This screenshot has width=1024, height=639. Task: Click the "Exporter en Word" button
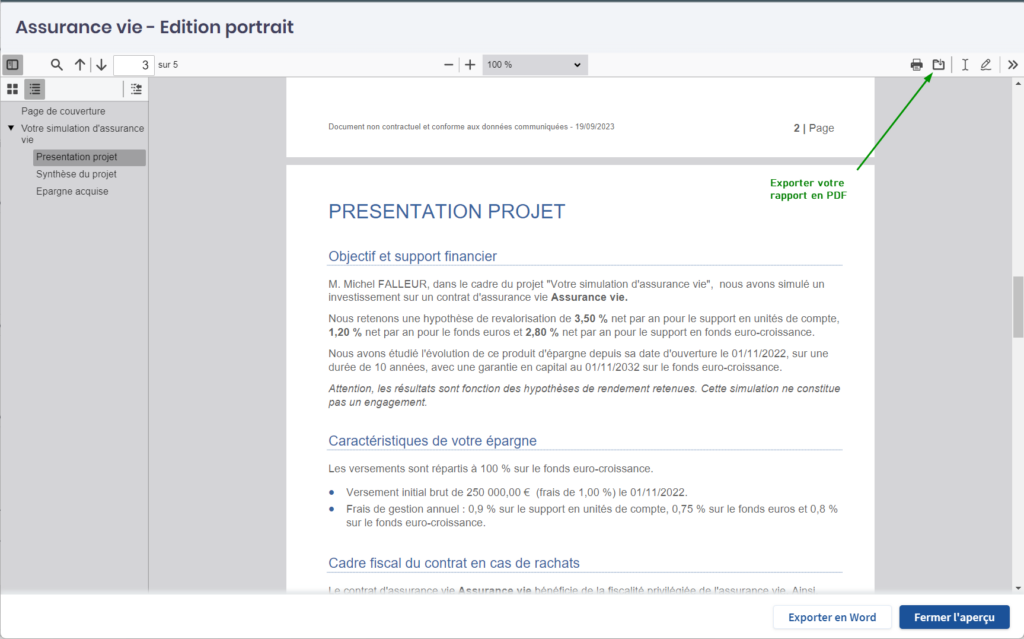pos(832,617)
